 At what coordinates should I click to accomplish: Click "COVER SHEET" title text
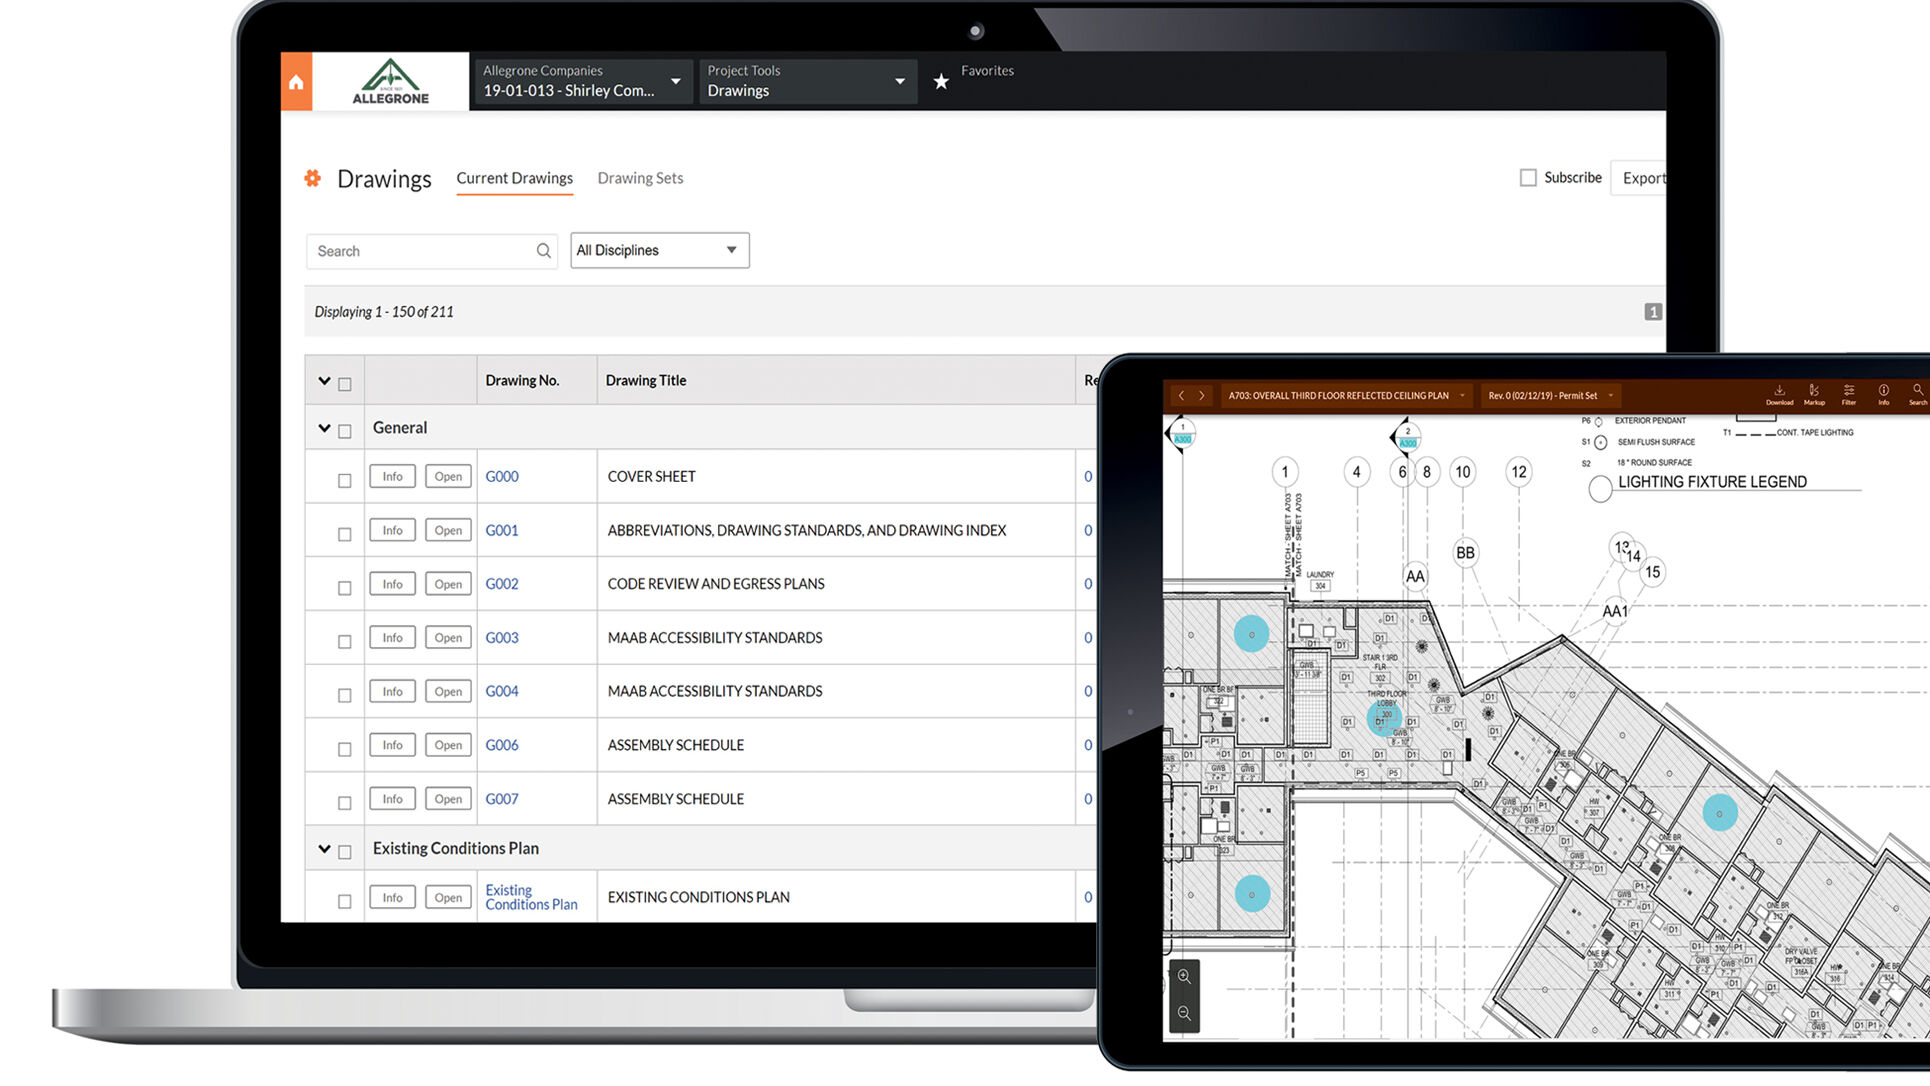651,477
